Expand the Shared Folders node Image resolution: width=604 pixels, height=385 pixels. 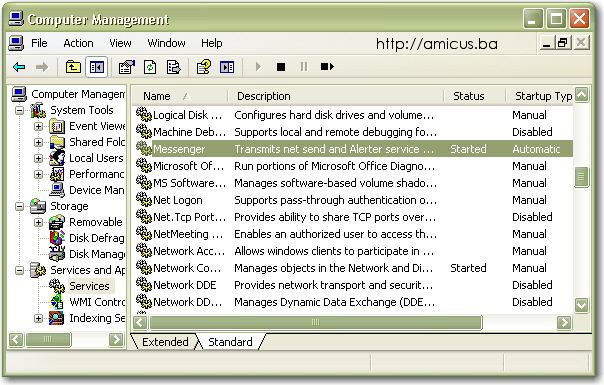coord(38,143)
